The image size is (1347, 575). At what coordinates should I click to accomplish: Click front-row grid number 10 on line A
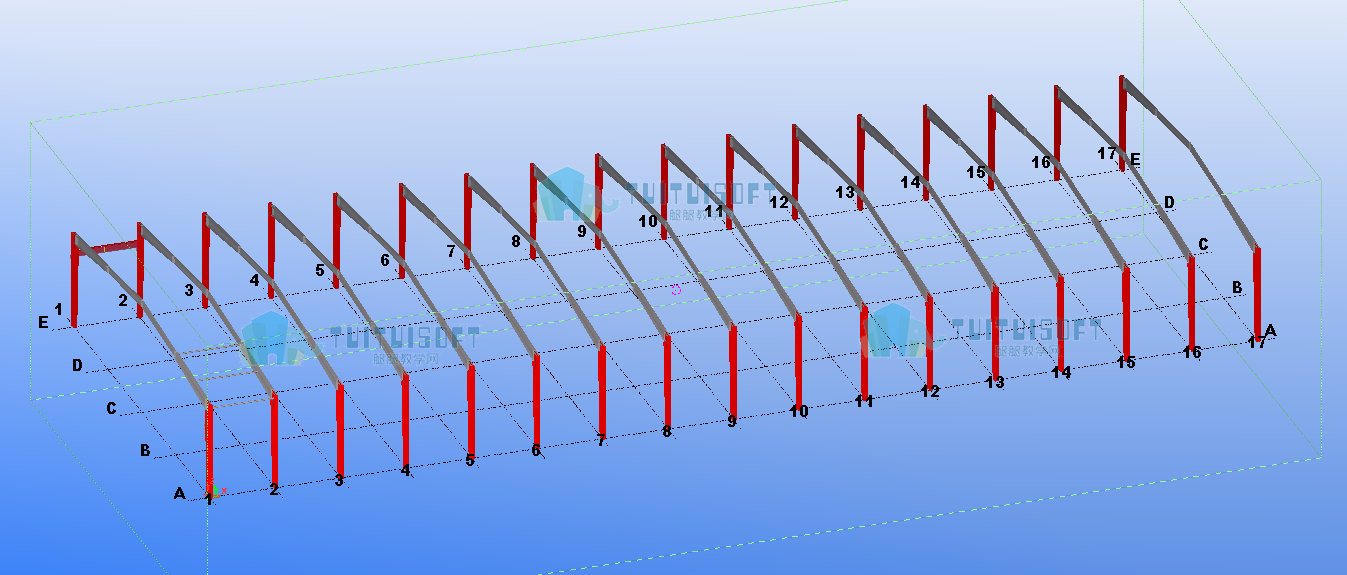798,411
